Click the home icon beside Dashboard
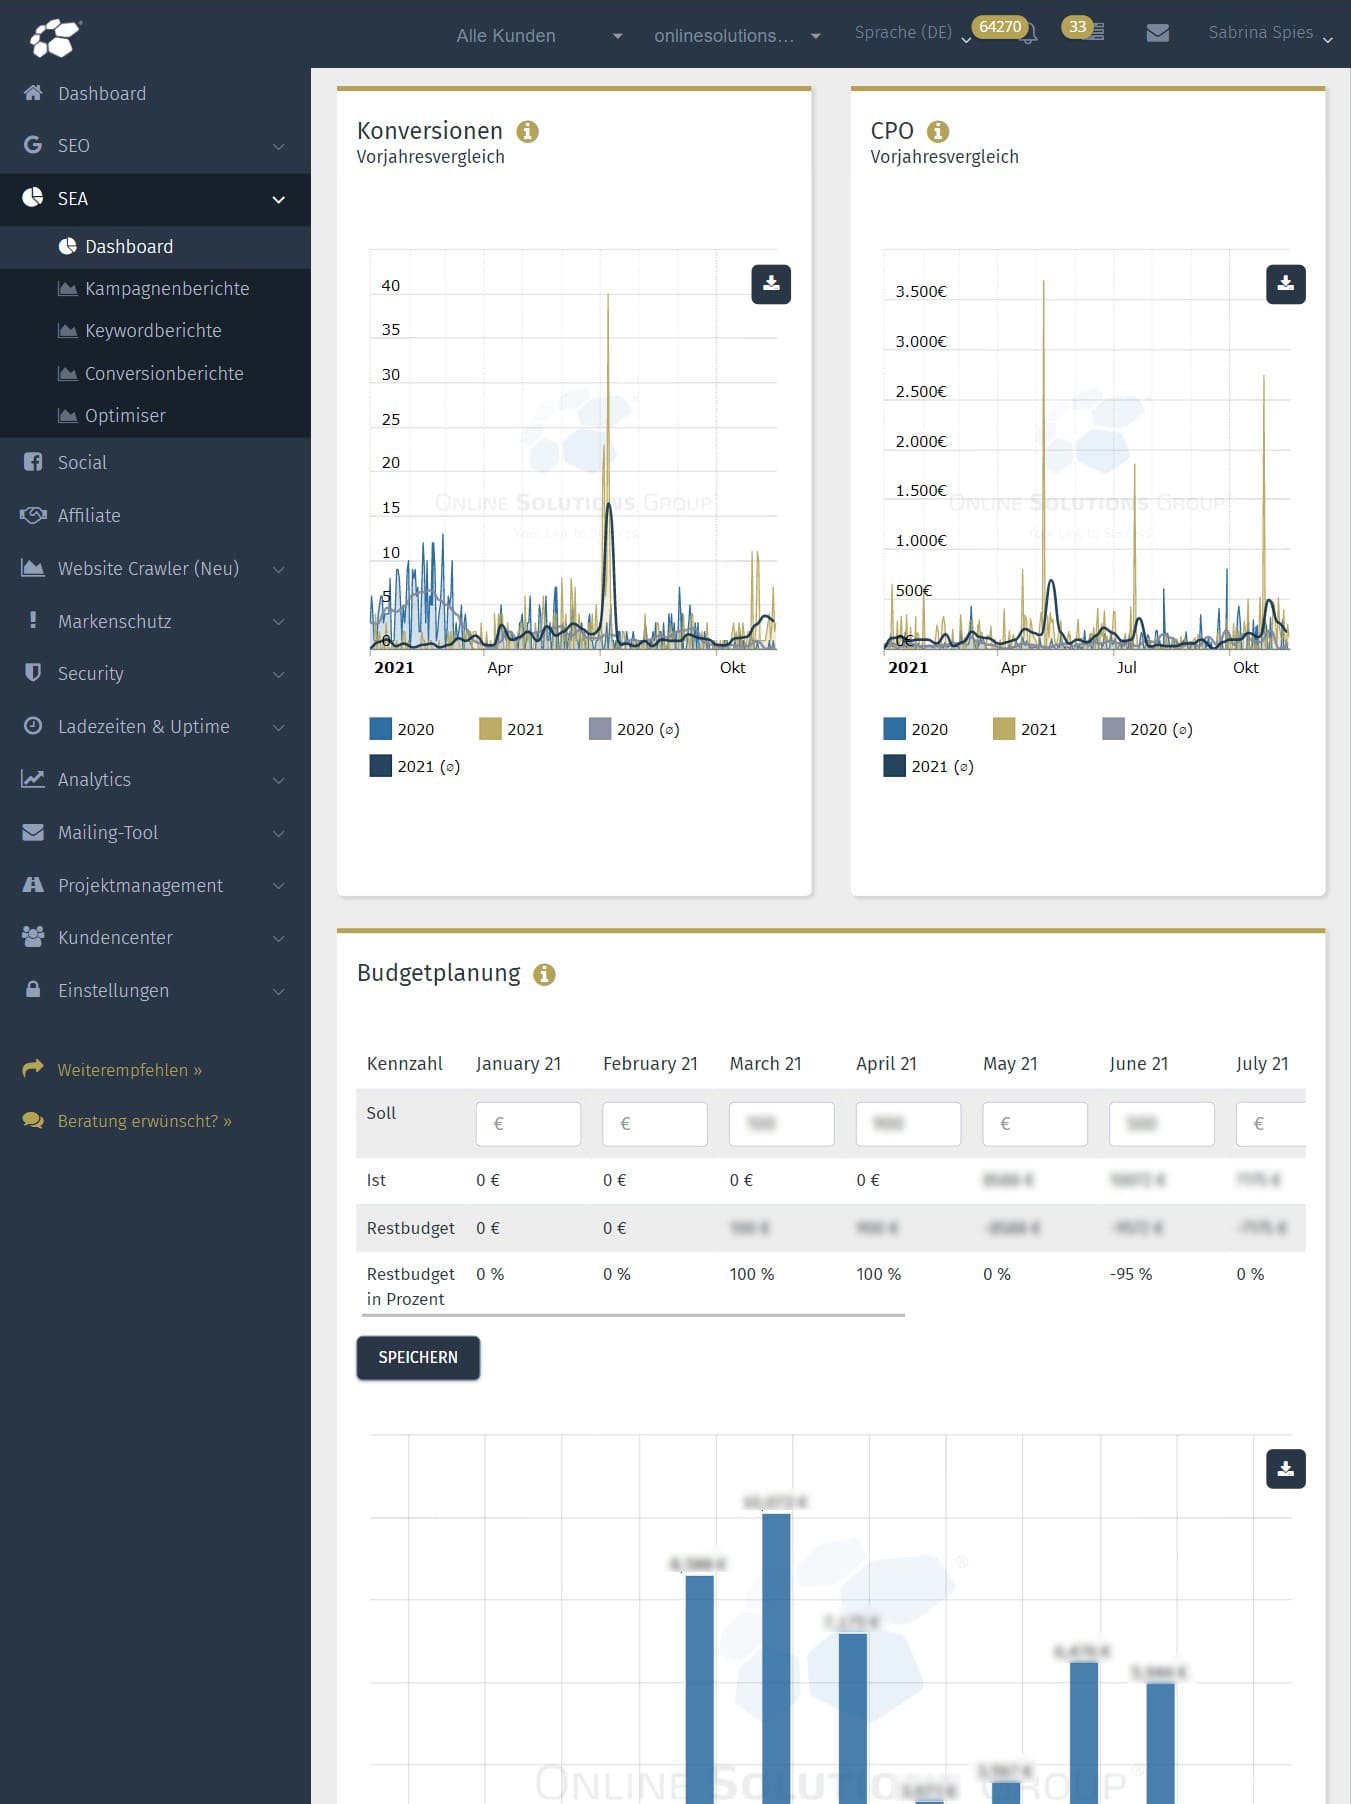 click(x=33, y=93)
